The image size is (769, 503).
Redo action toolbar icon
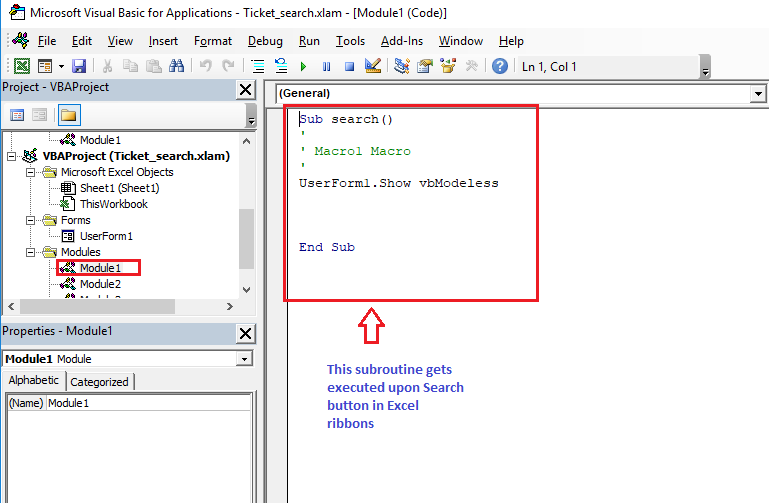(x=228, y=66)
